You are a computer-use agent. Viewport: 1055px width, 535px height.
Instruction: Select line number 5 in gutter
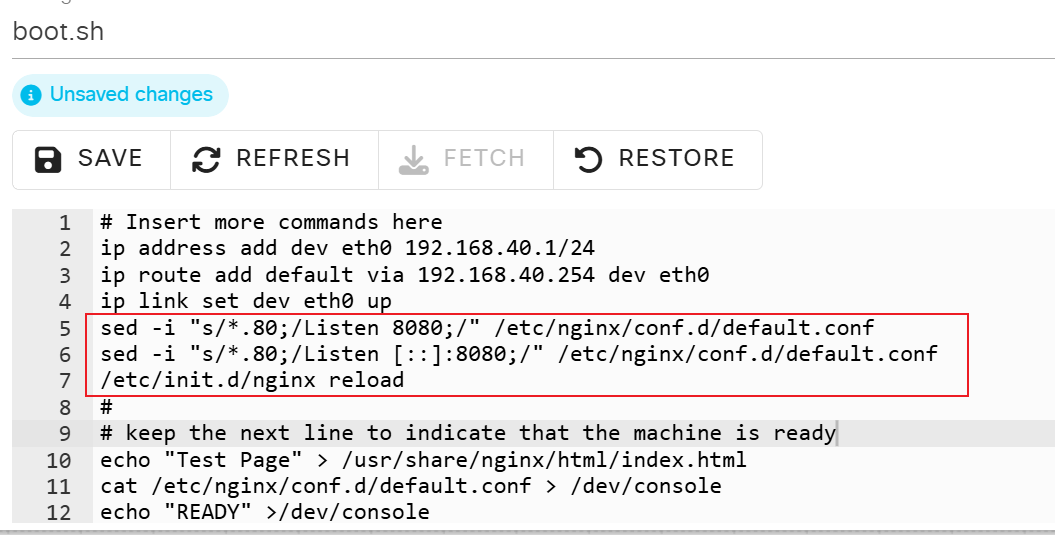tap(65, 328)
